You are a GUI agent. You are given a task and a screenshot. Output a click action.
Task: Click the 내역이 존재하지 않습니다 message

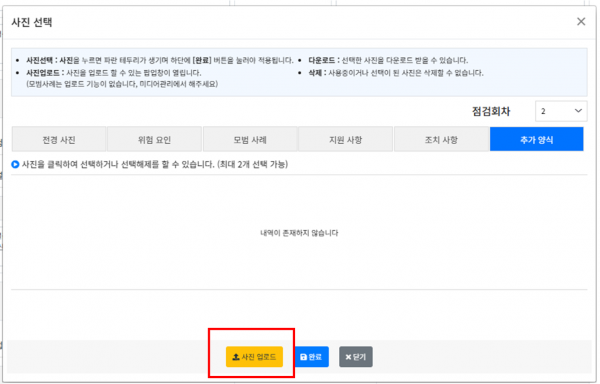[300, 234]
